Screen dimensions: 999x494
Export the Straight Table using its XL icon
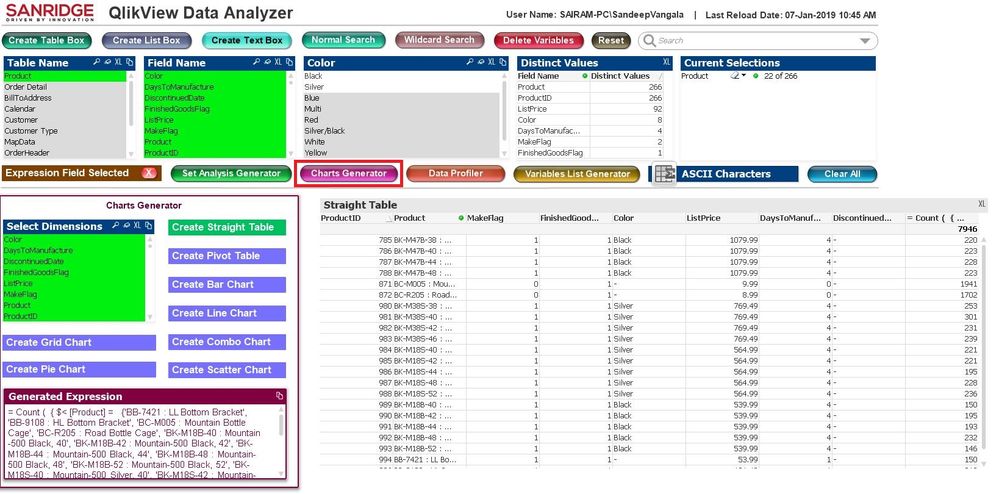[x=982, y=204]
